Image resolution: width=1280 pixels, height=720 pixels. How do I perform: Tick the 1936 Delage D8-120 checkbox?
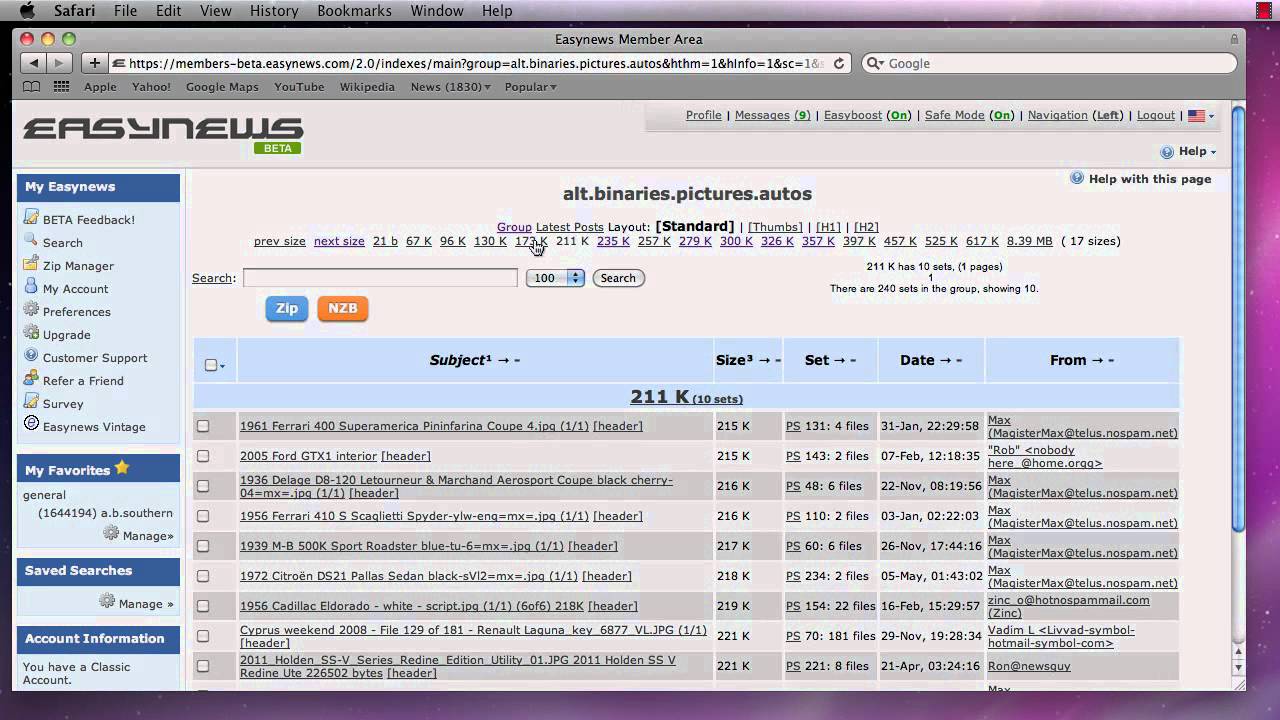(203, 486)
